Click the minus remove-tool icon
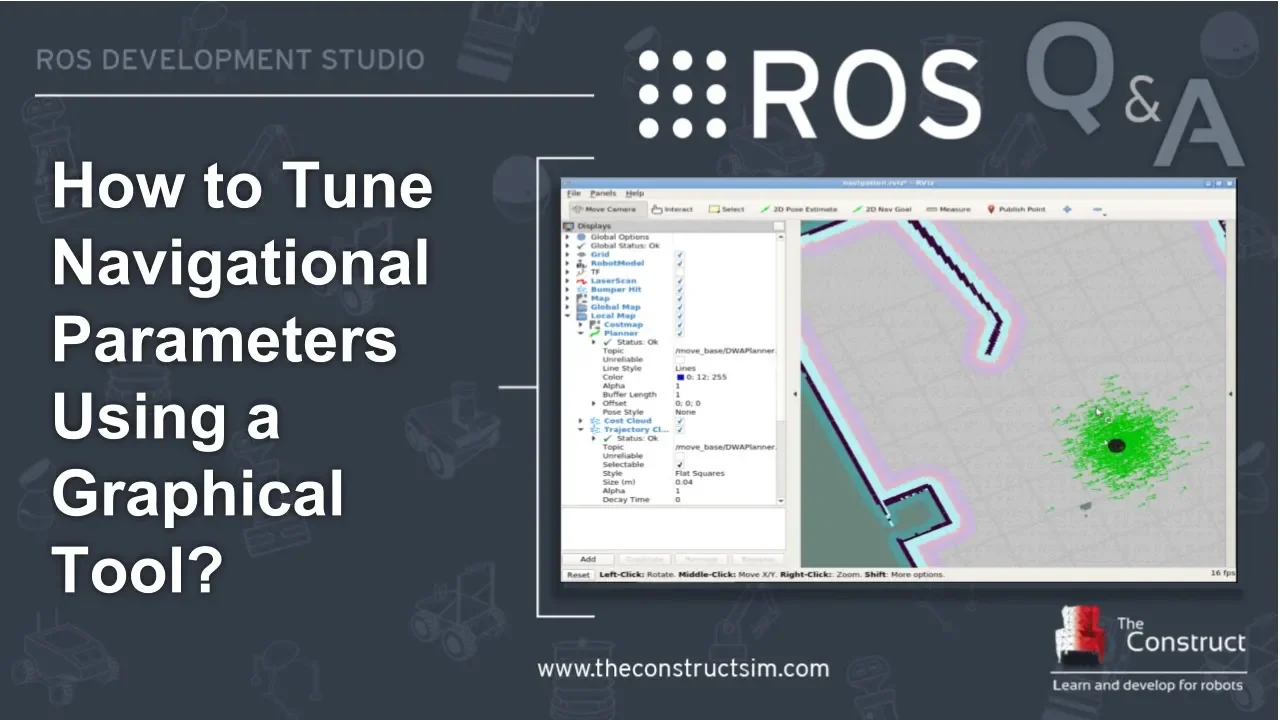This screenshot has width=1280, height=720. tap(1097, 210)
